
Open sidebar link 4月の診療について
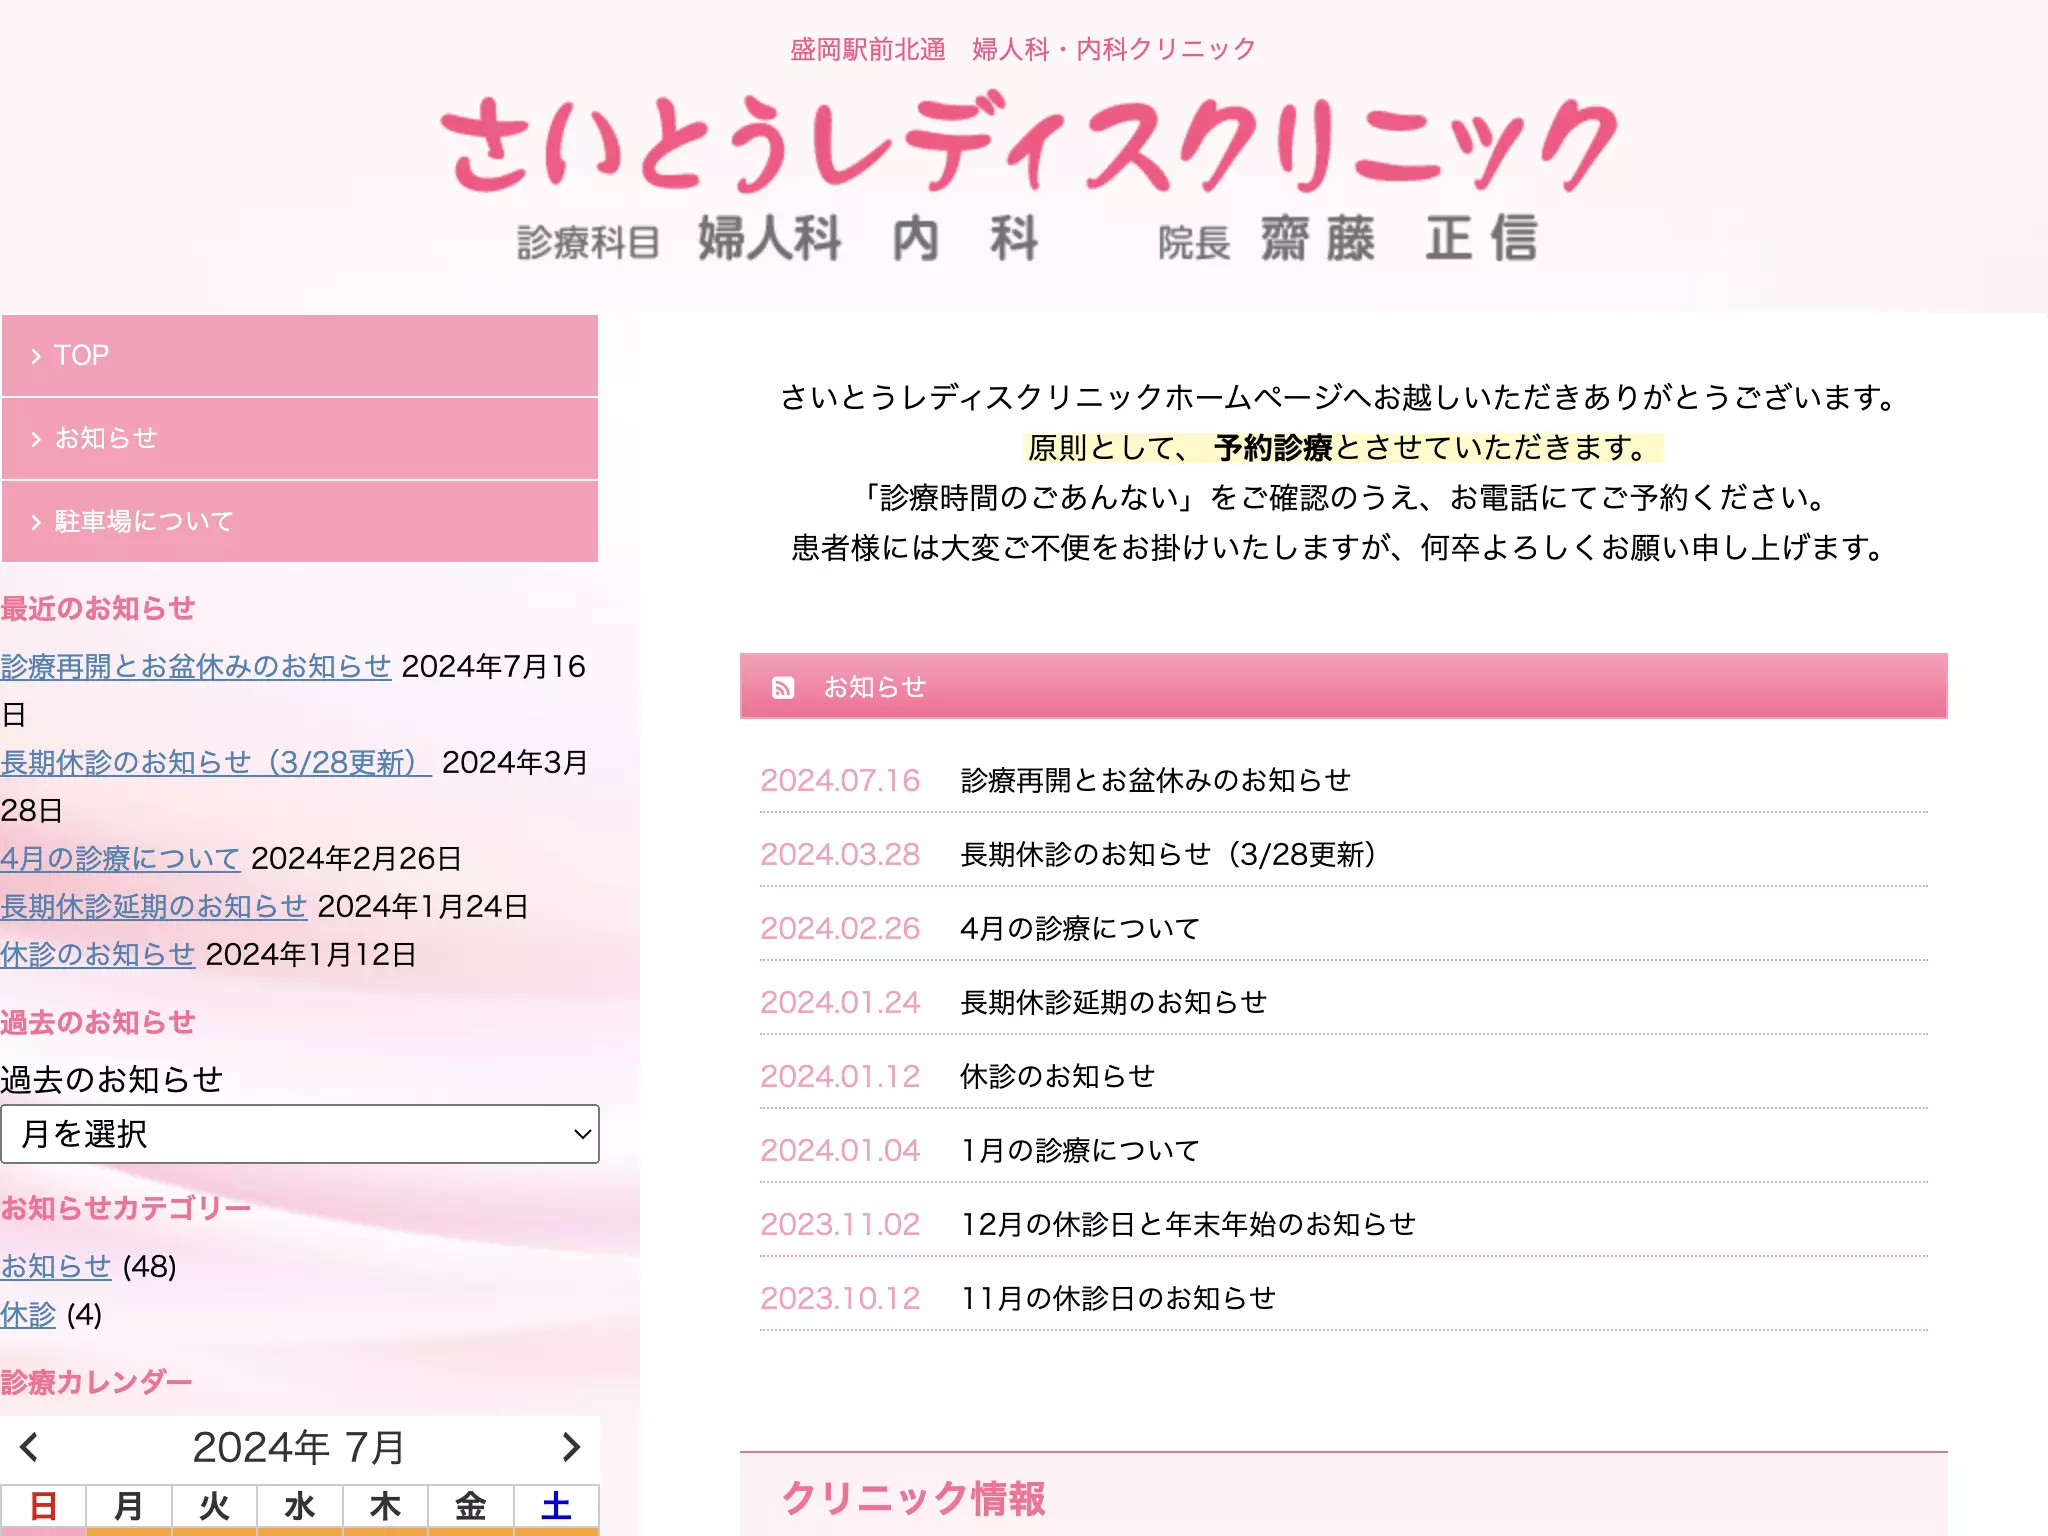[x=120, y=858]
